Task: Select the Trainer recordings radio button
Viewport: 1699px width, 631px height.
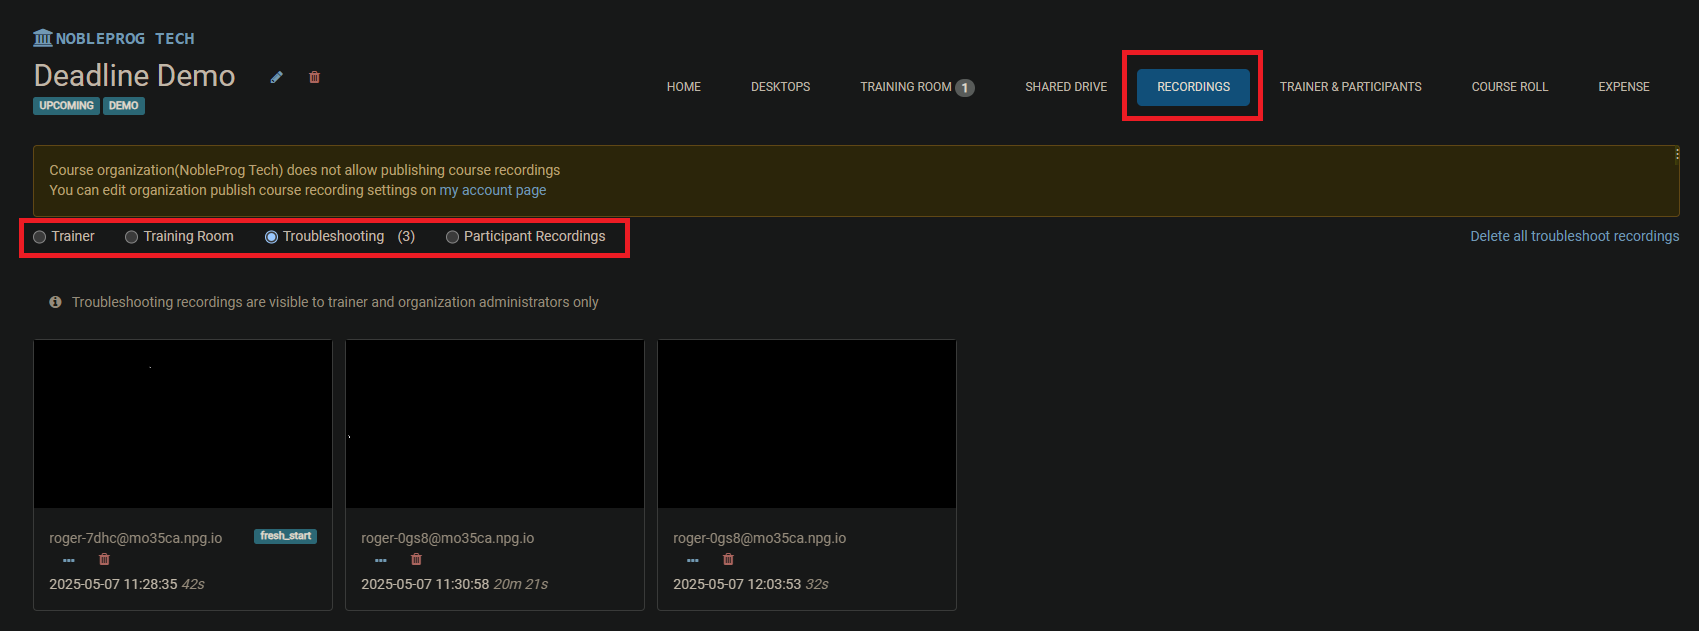Action: click(x=40, y=237)
